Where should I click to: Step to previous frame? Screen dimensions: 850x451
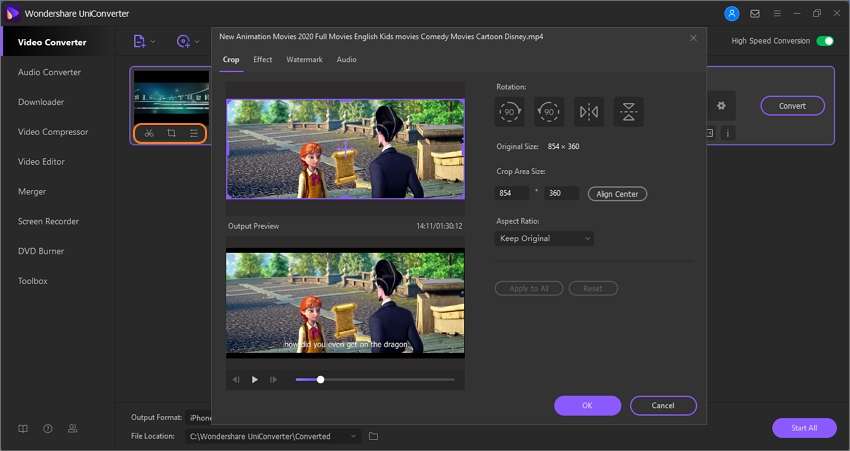click(236, 379)
